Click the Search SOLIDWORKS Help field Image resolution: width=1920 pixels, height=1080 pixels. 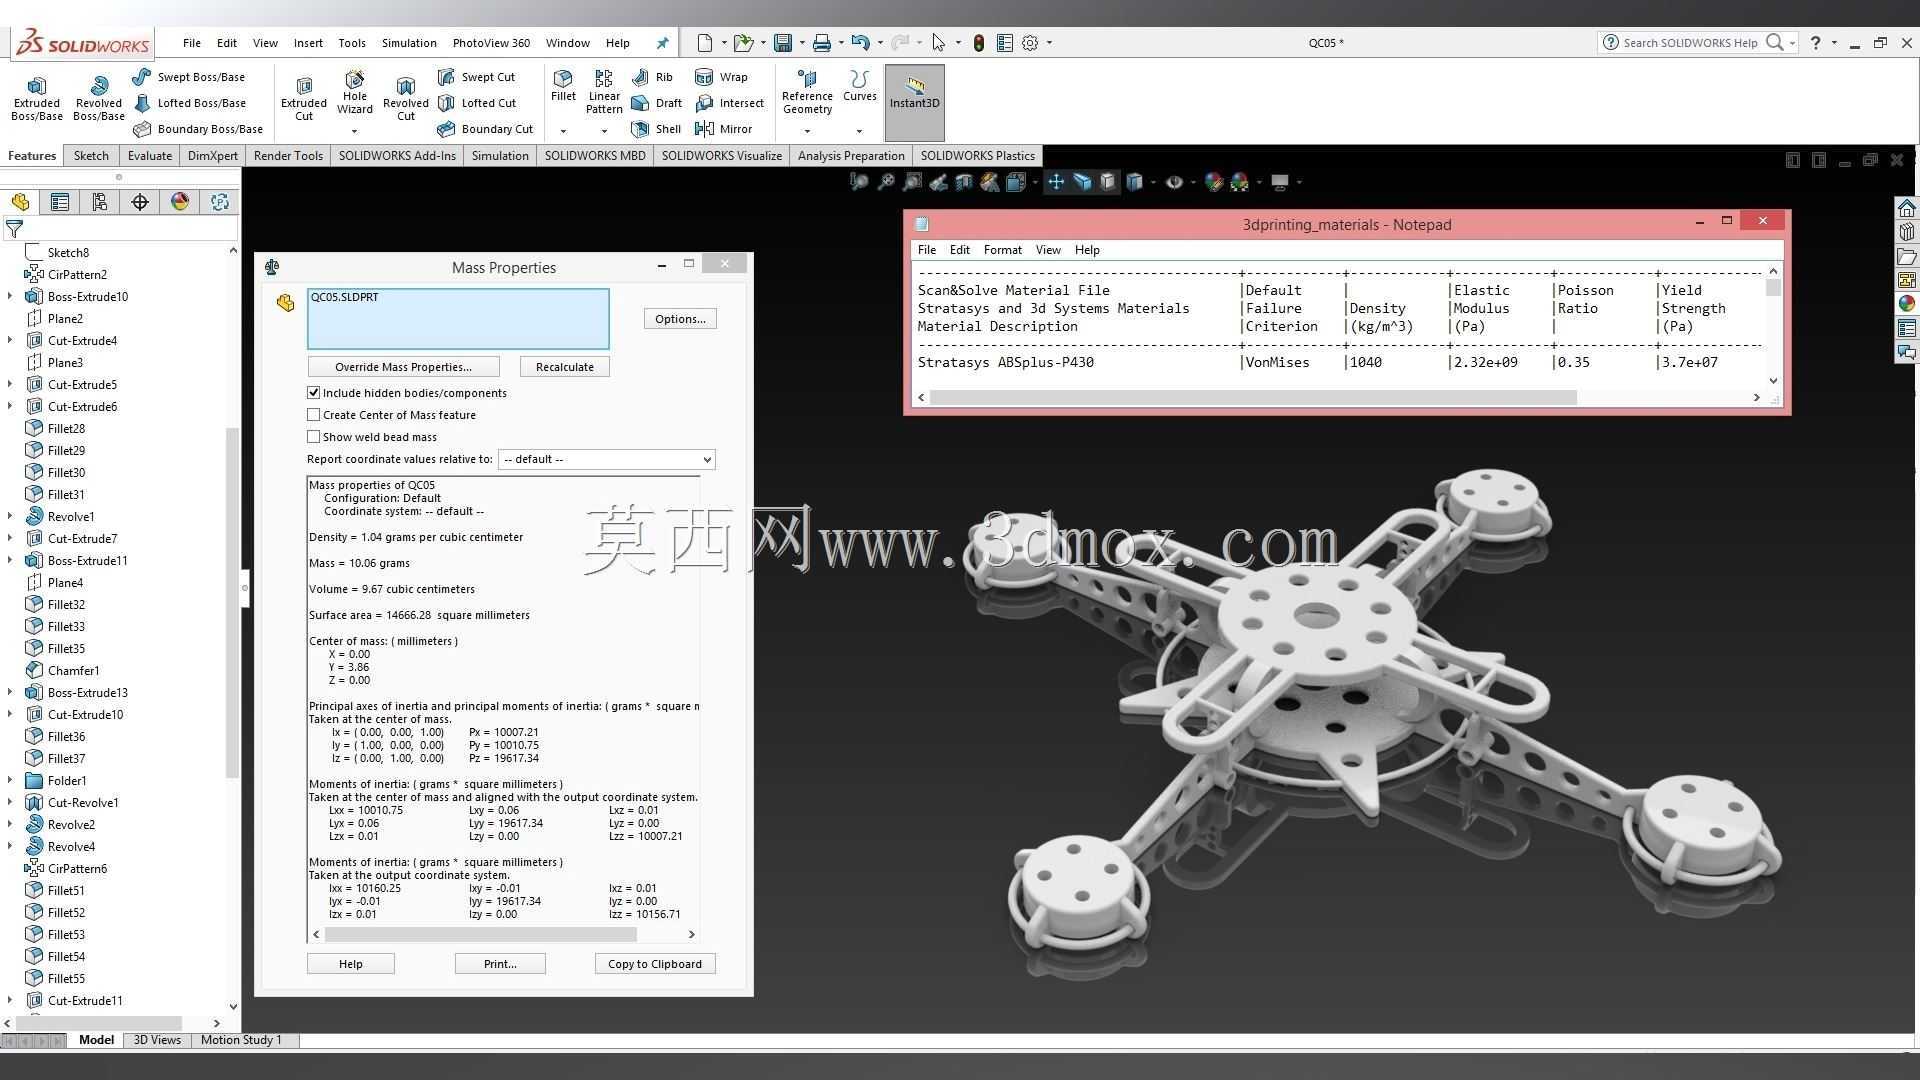click(1690, 43)
